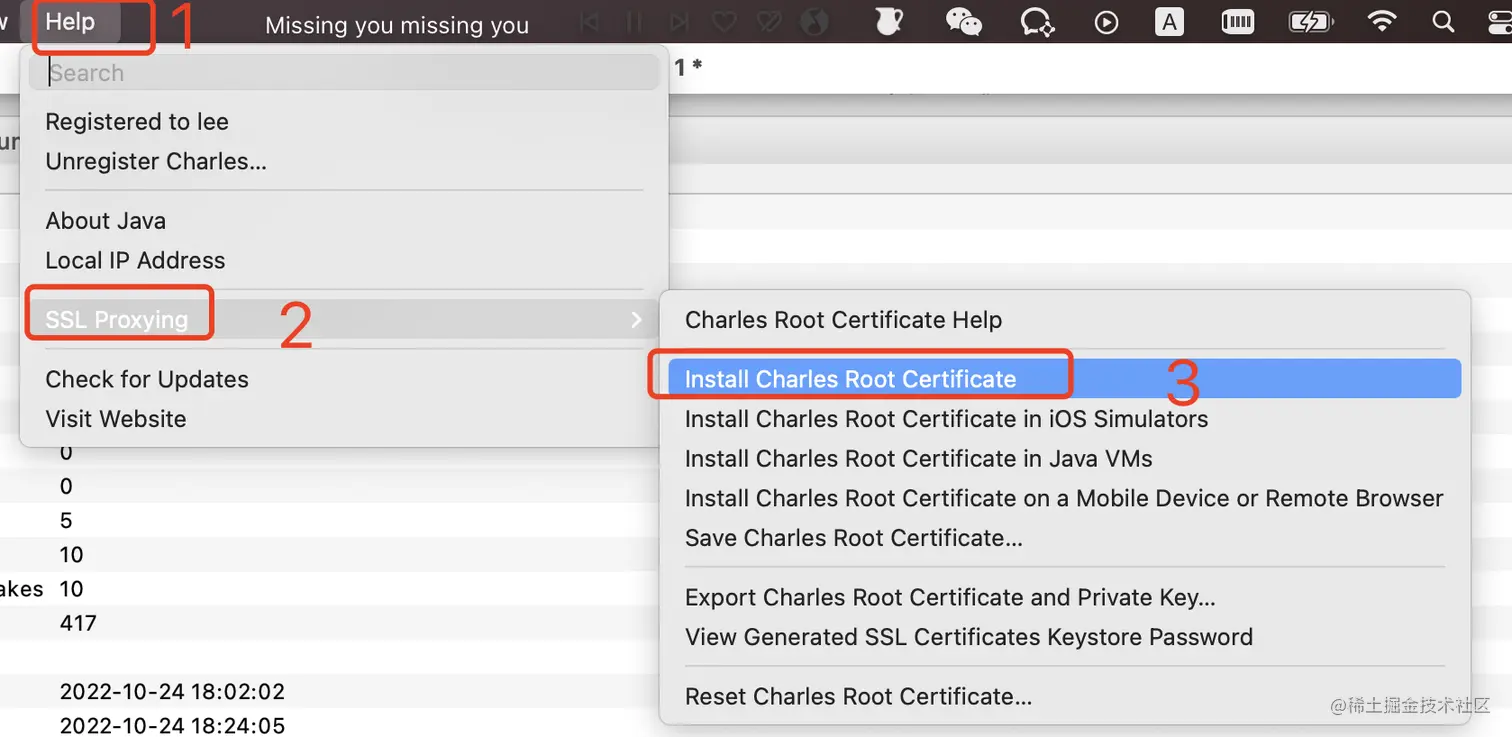1512x737 pixels.
Task: Like the current song with heart icon
Action: [x=724, y=22]
